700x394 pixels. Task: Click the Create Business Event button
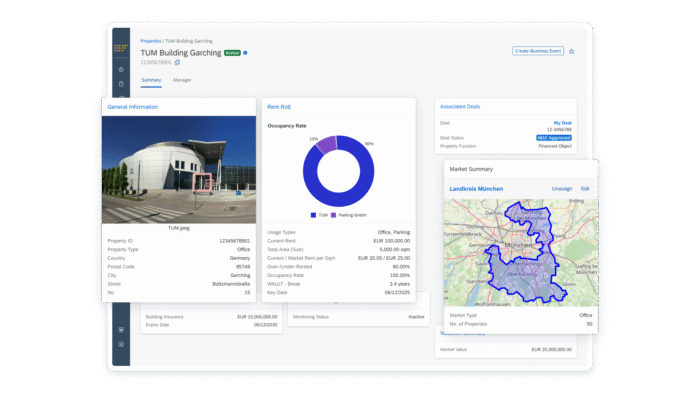(x=538, y=51)
